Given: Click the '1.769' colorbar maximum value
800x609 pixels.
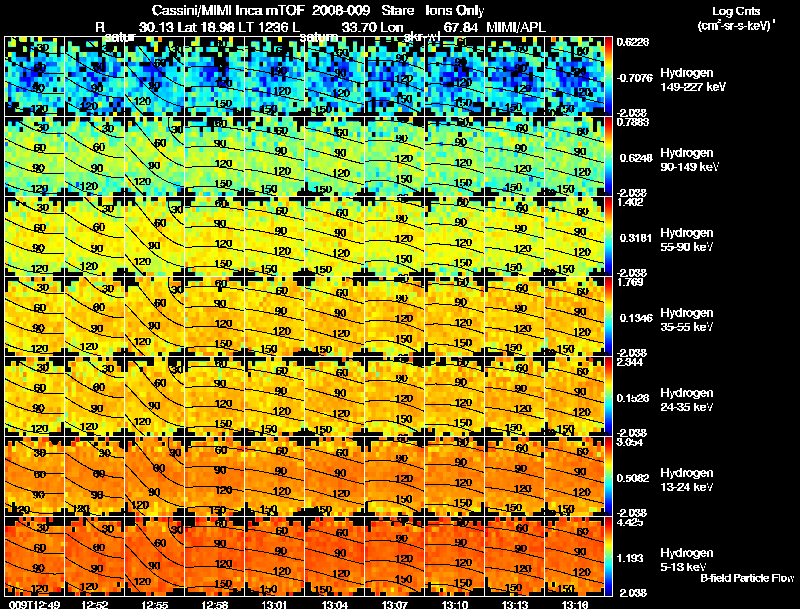Looking at the screenshot, I should [x=630, y=282].
